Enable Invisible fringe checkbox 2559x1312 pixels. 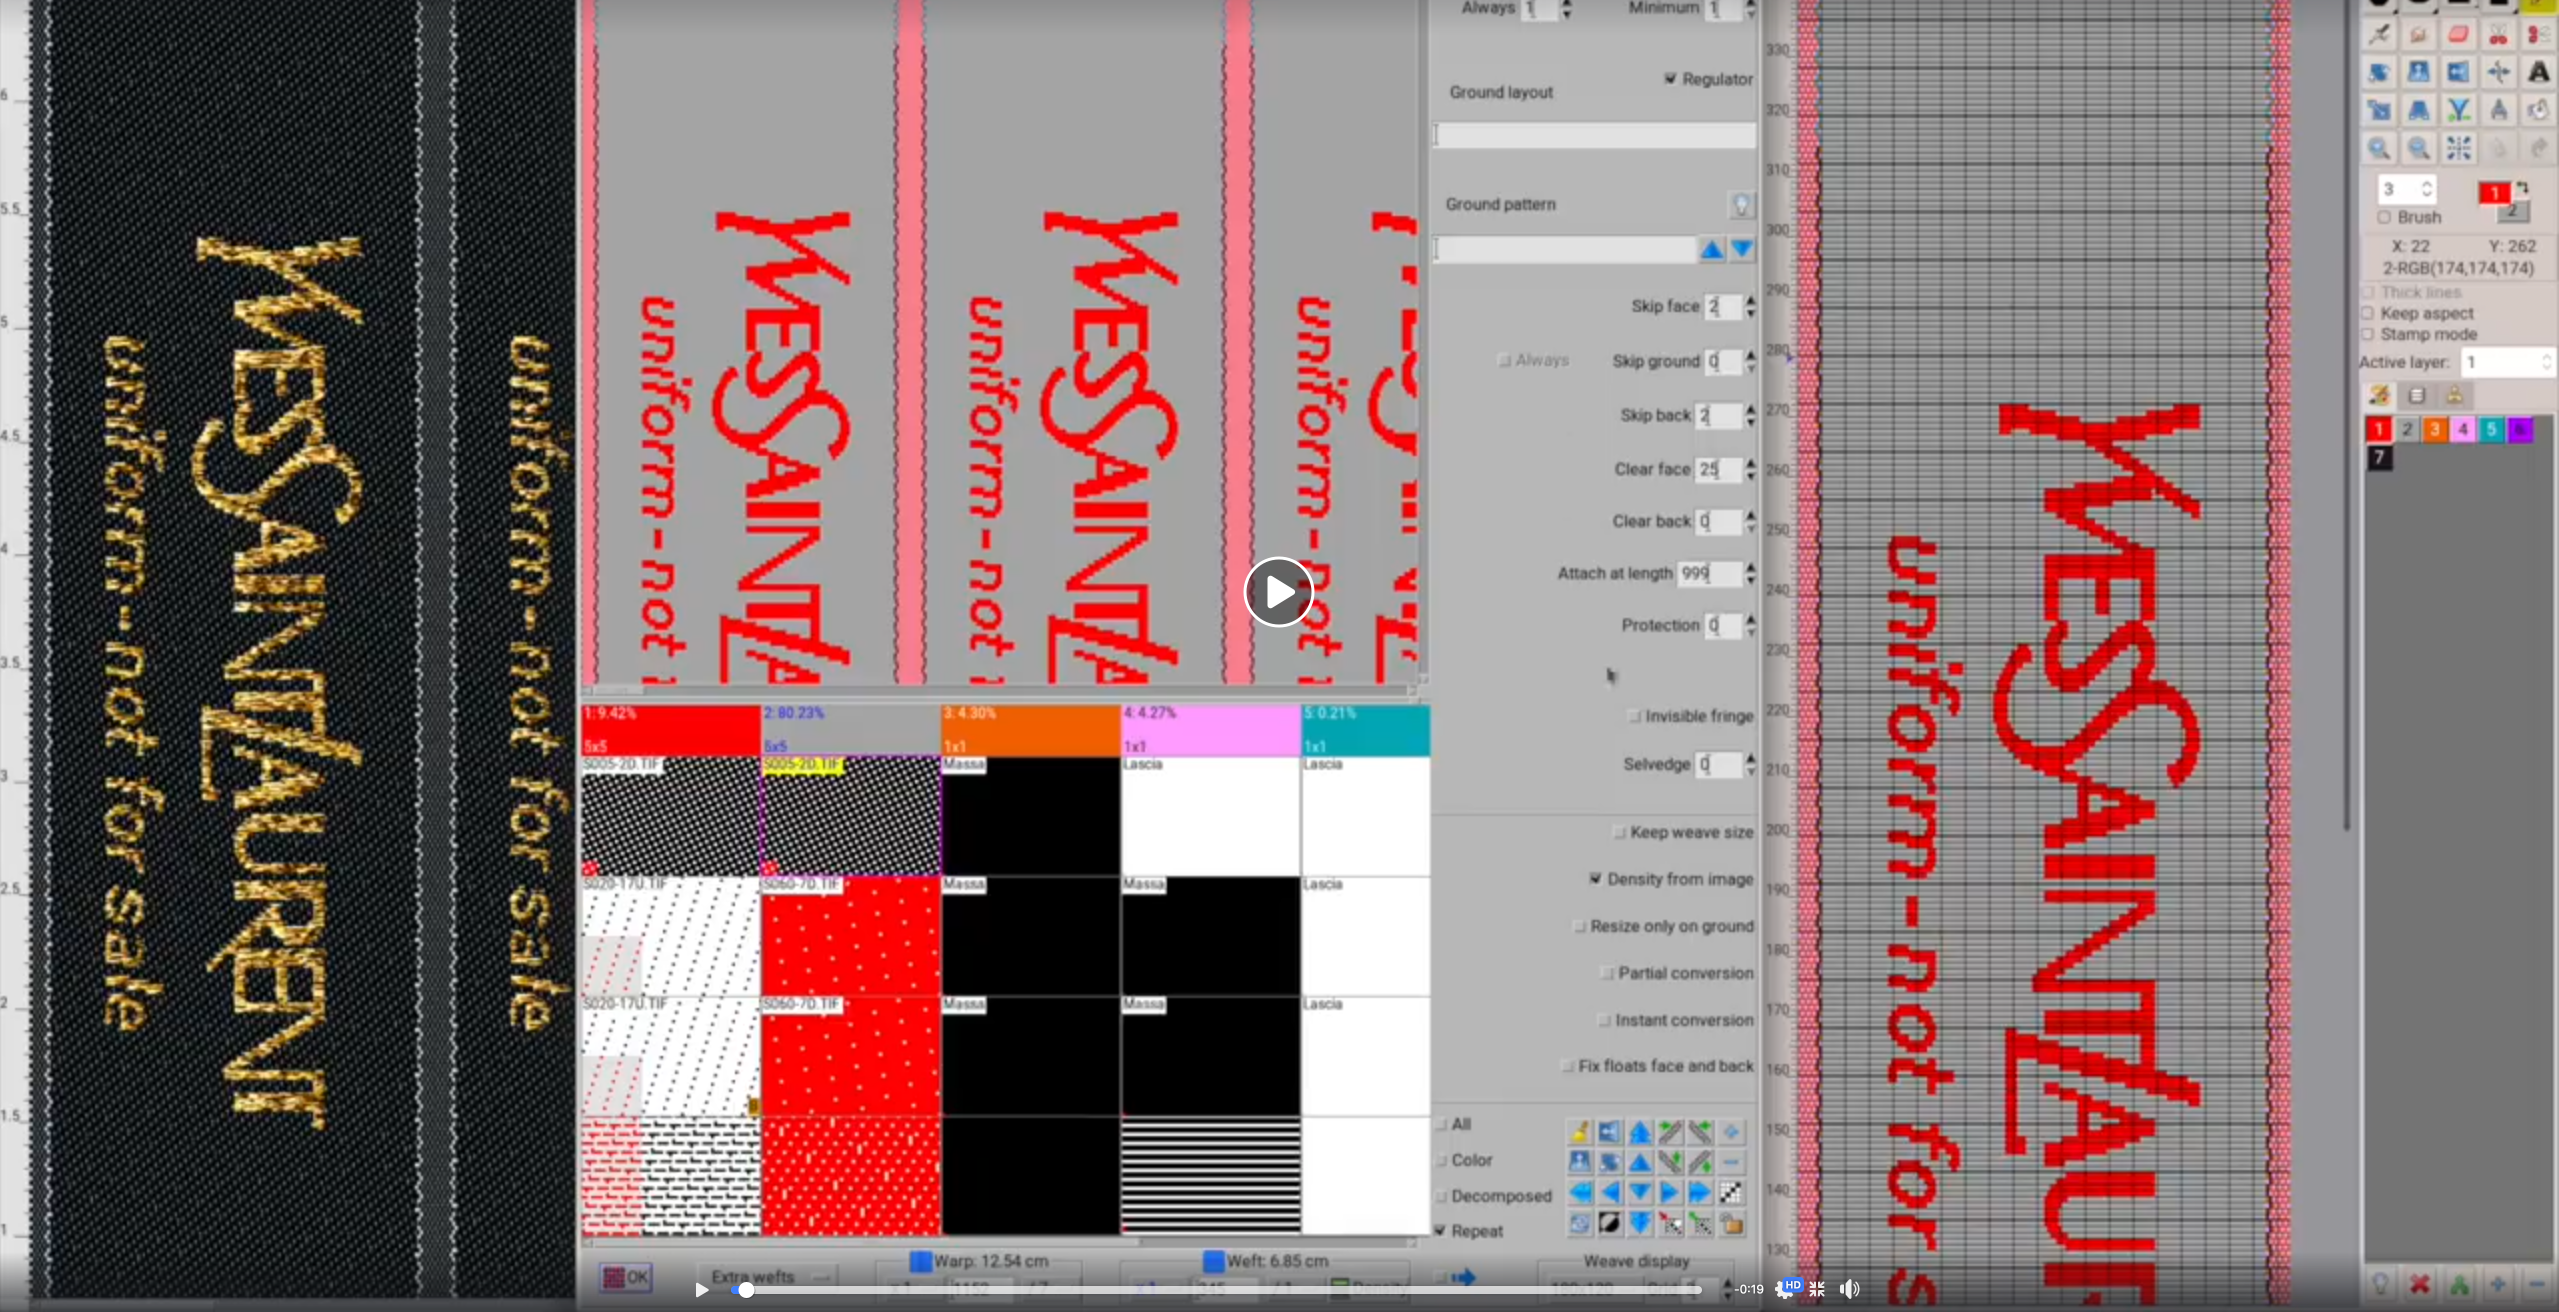coord(1634,716)
